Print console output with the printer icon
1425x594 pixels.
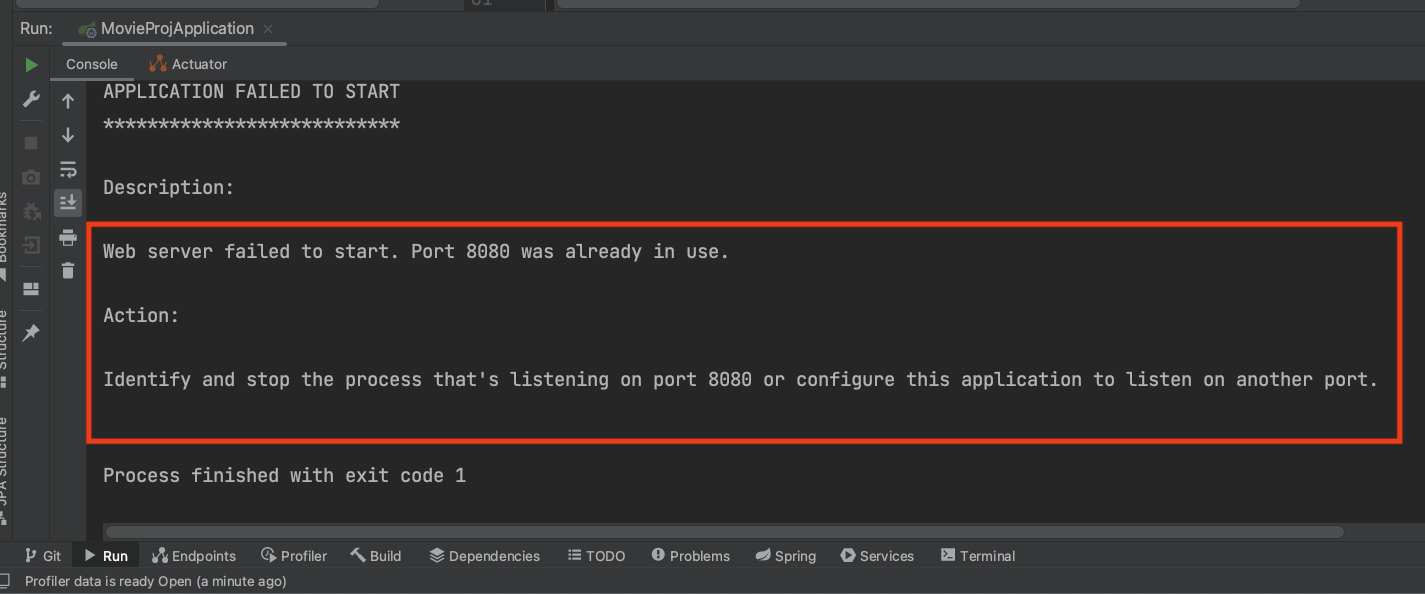(x=68, y=237)
